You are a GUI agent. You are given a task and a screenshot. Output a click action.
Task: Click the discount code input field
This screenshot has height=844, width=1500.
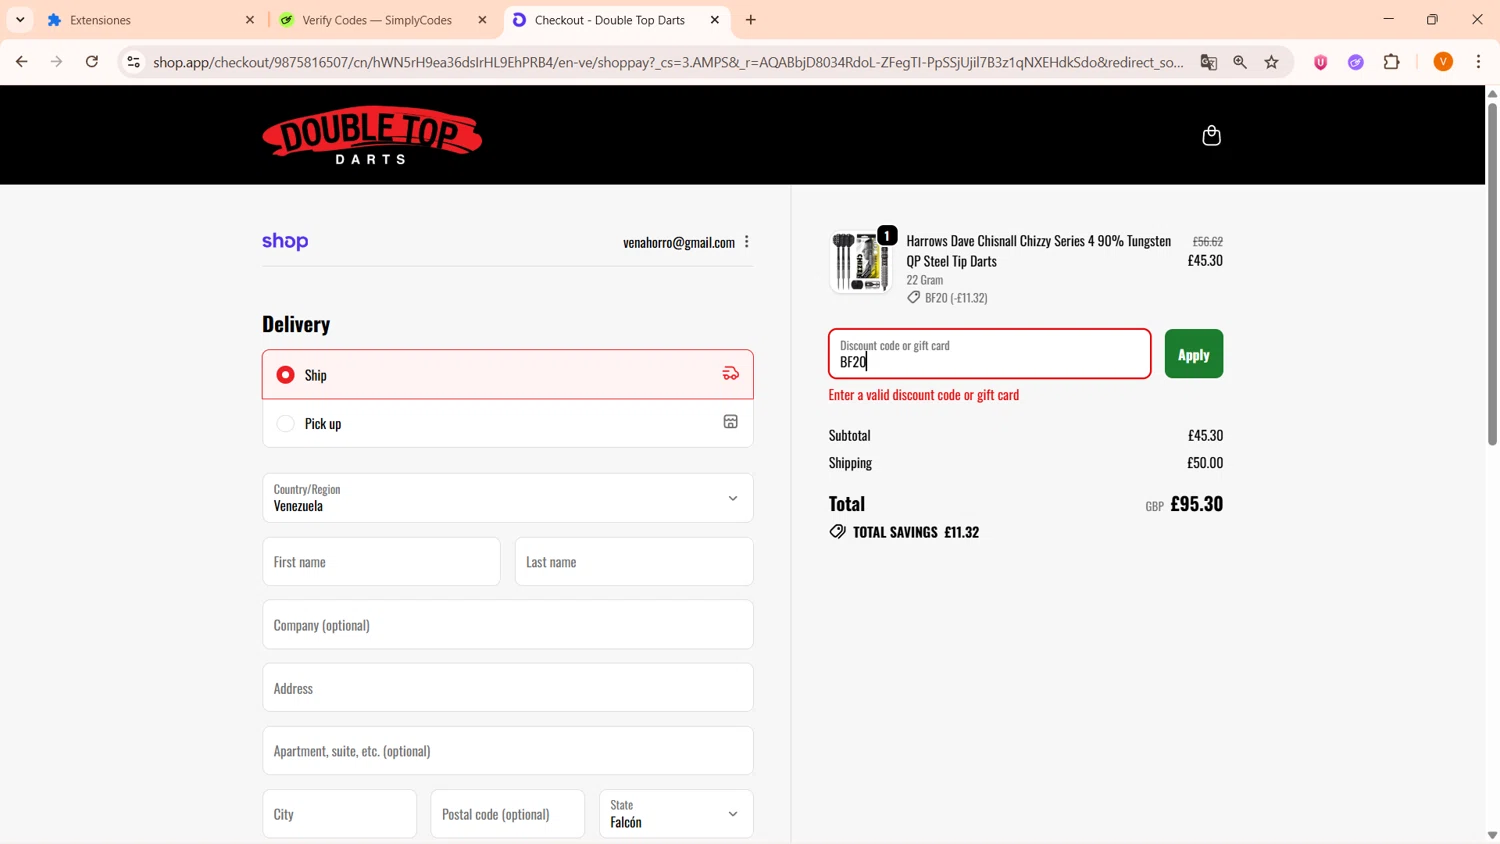point(990,354)
